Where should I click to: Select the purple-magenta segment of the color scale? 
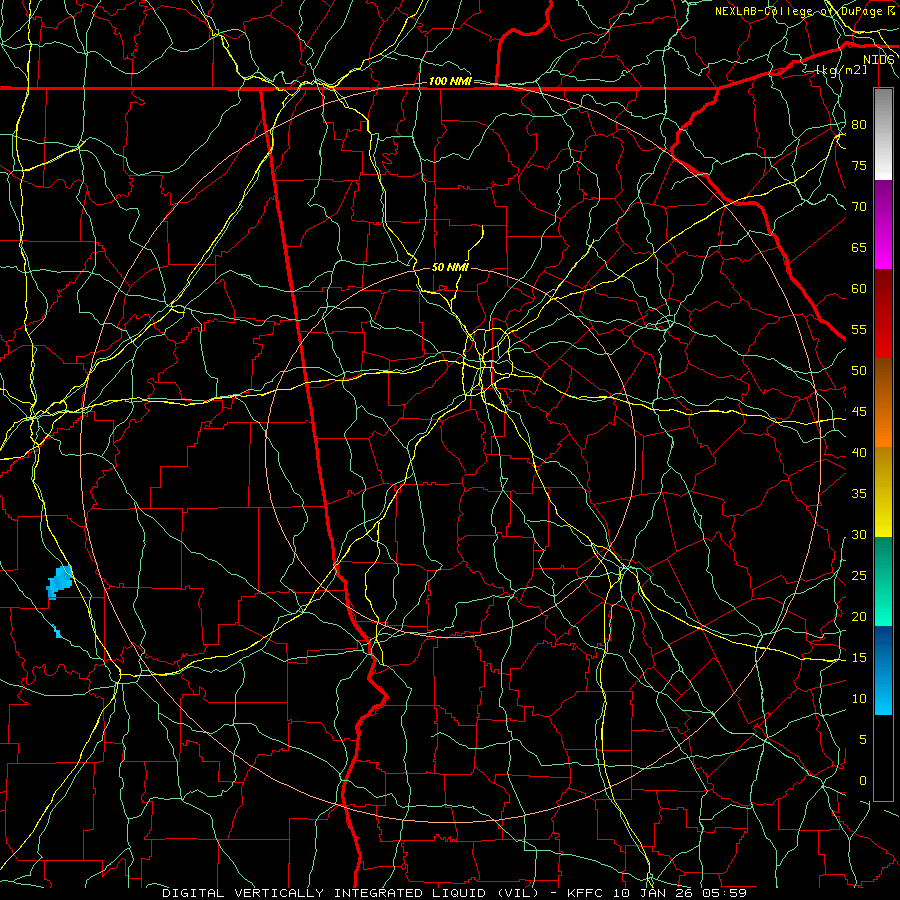point(883,224)
